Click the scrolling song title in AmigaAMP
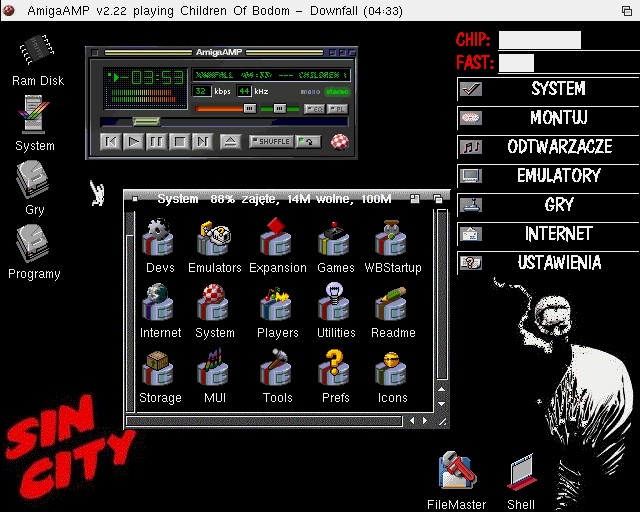Viewport: 640px width, 512px height. [x=271, y=75]
